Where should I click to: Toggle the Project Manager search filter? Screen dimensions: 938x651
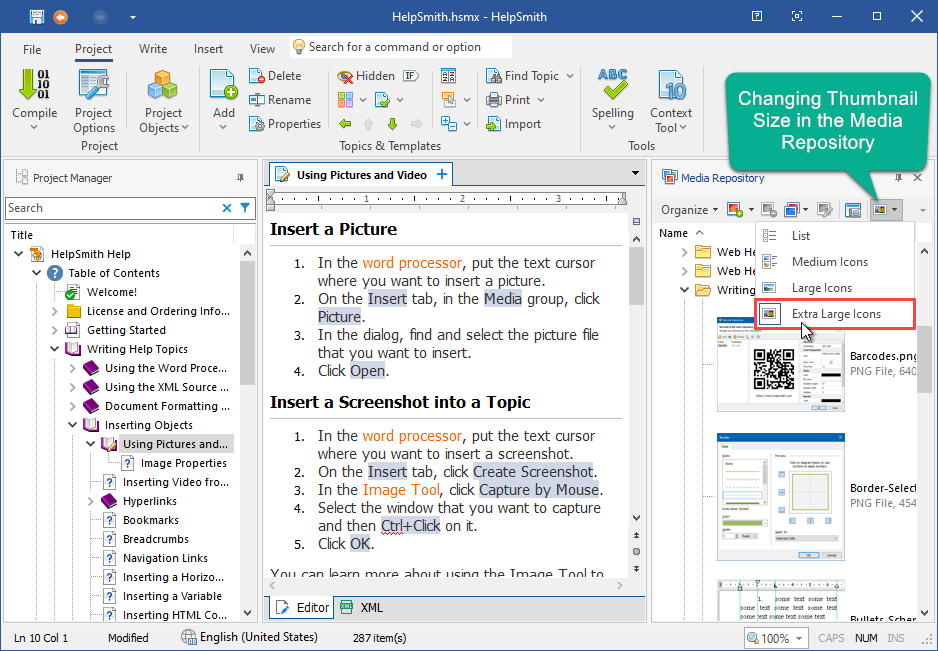pyautogui.click(x=245, y=208)
